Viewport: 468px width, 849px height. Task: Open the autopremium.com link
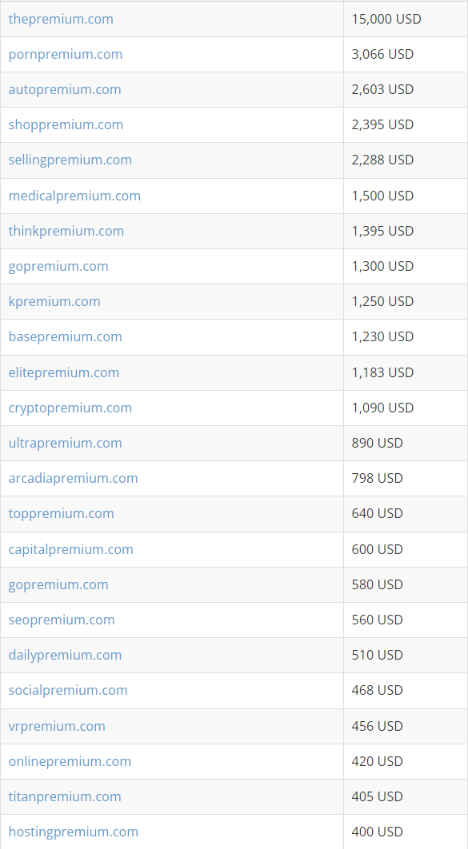tap(64, 89)
